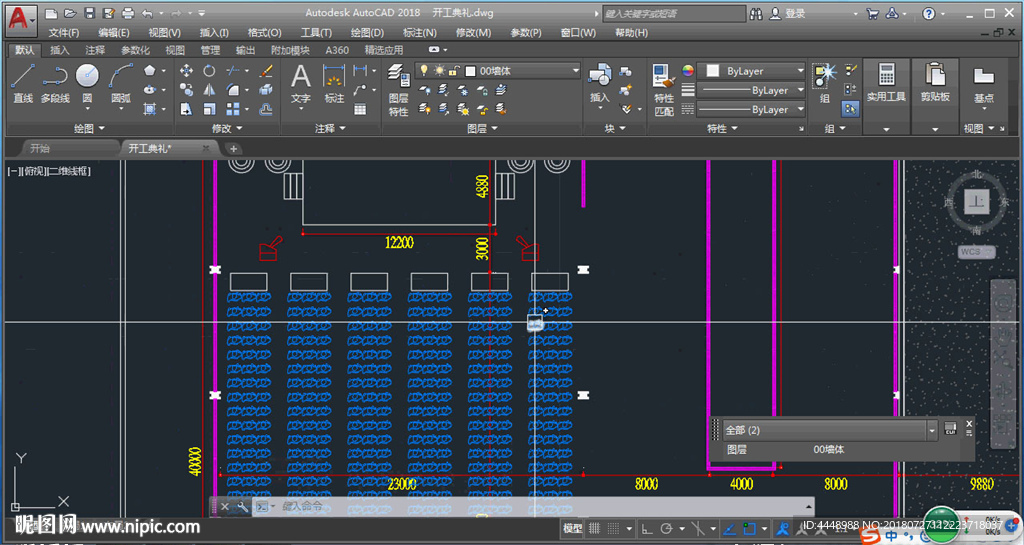Click the Plot/Print icon in quick access toolbar
1024x545 pixels.
128,13
